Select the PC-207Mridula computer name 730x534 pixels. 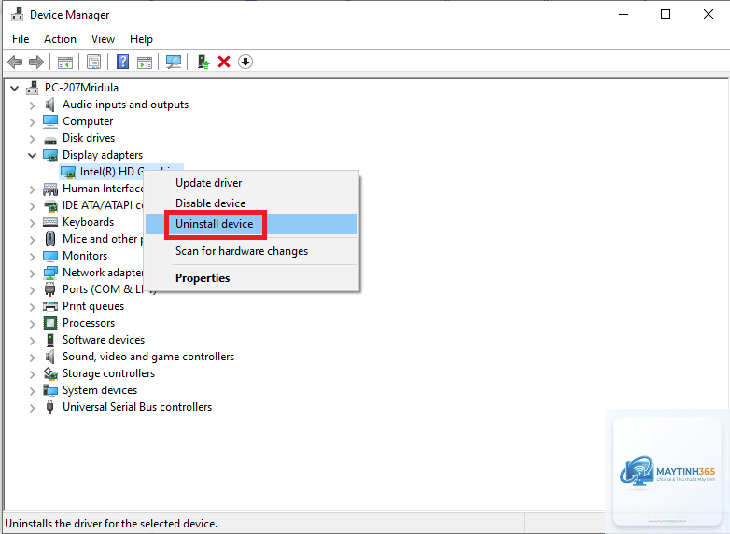coord(81,88)
